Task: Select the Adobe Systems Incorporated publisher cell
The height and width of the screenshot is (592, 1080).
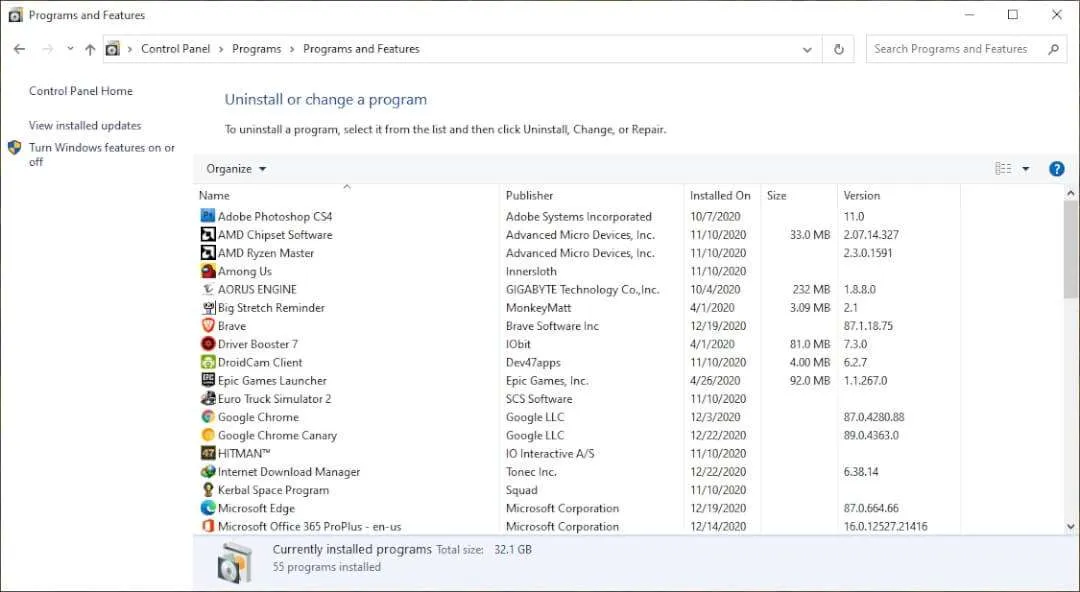Action: [x=579, y=216]
